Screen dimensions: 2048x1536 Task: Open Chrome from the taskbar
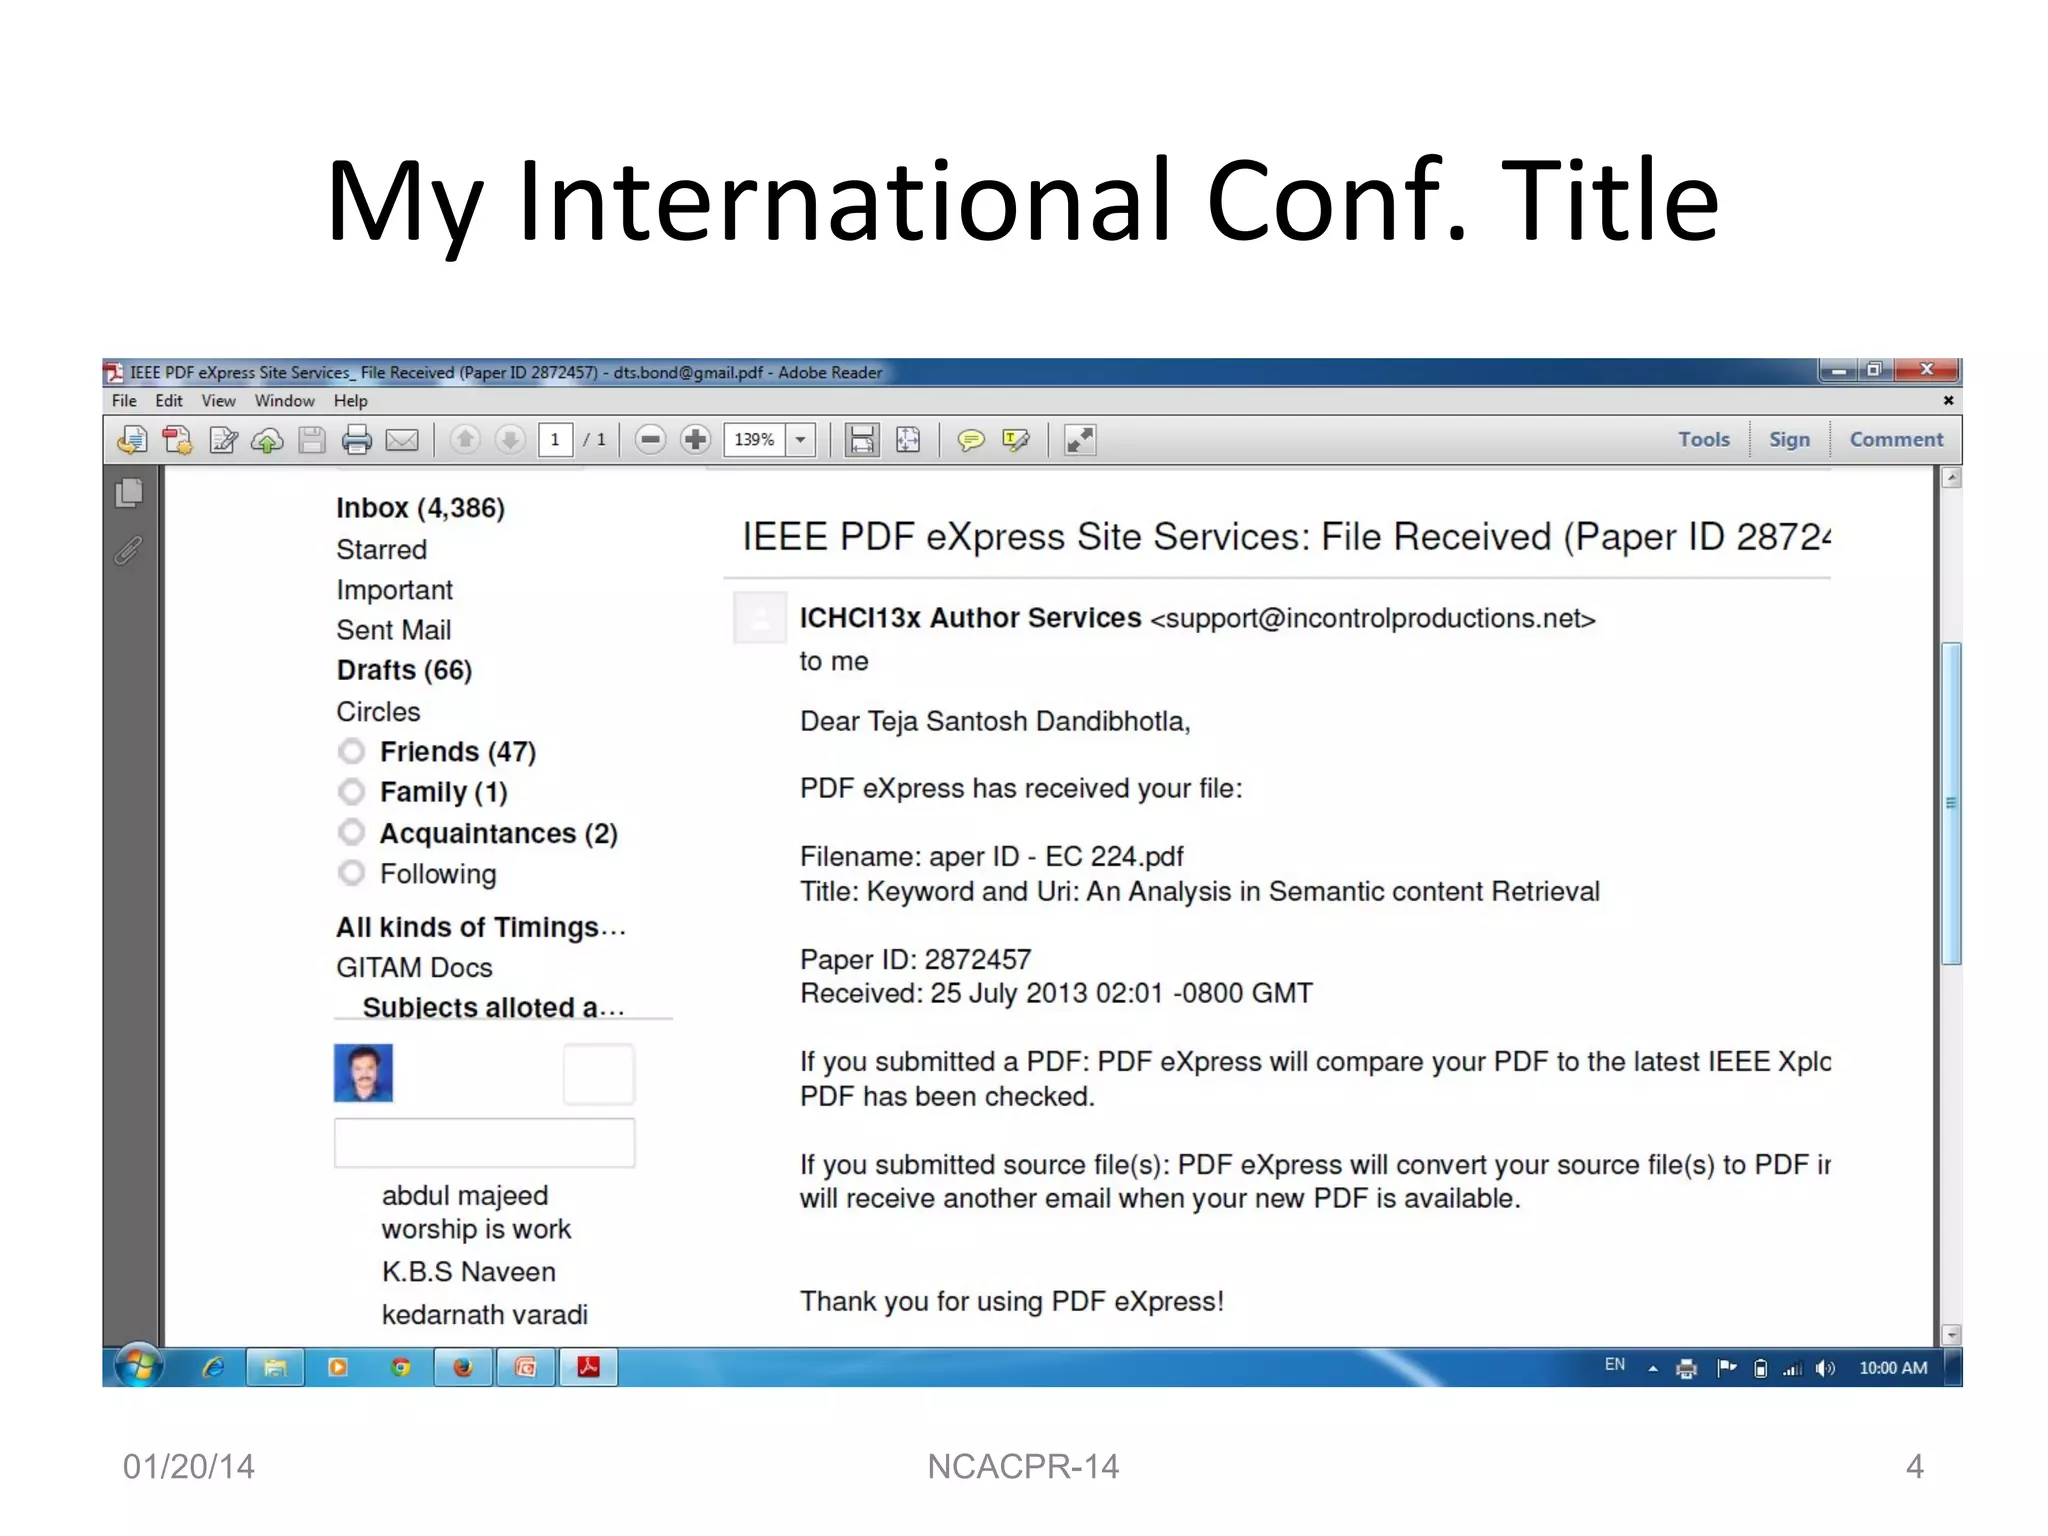point(400,1367)
